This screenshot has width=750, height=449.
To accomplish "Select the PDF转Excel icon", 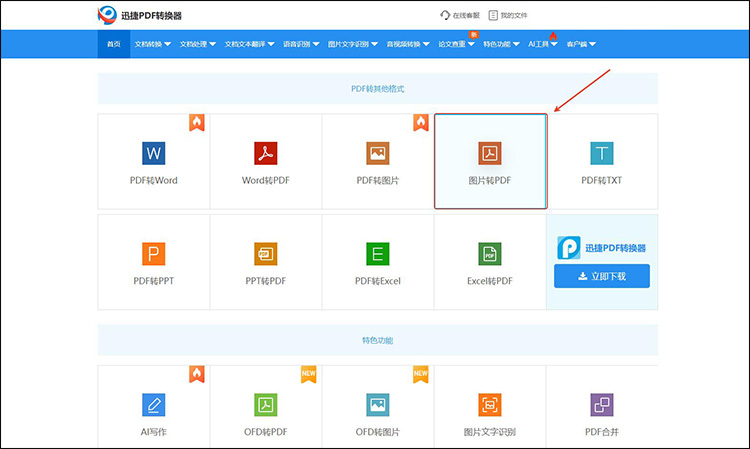I will (377, 253).
